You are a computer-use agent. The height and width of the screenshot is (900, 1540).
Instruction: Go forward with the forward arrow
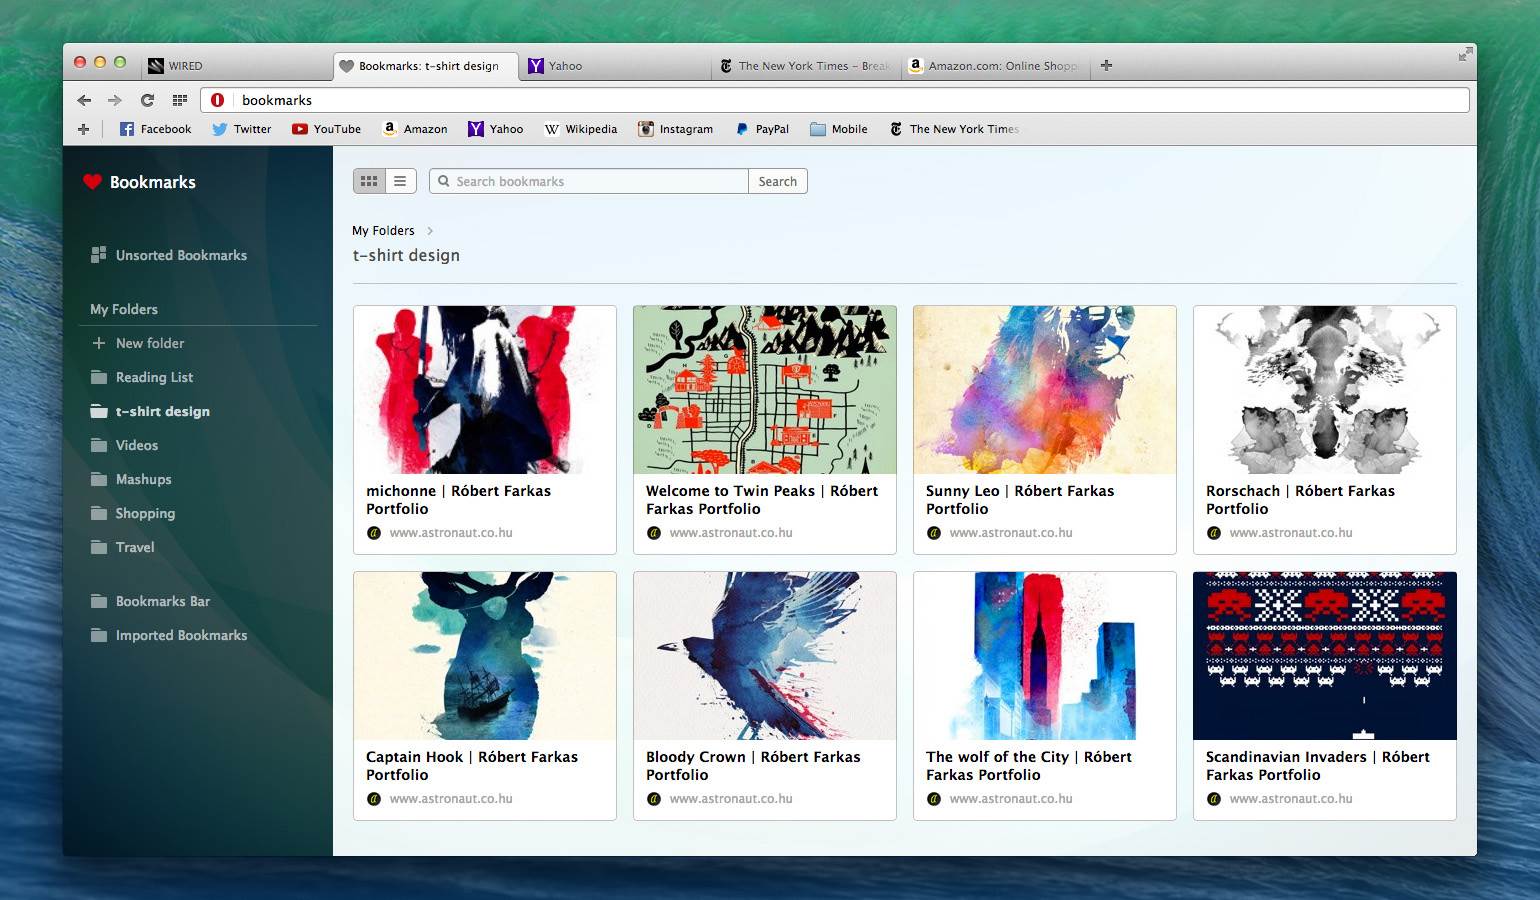(115, 100)
